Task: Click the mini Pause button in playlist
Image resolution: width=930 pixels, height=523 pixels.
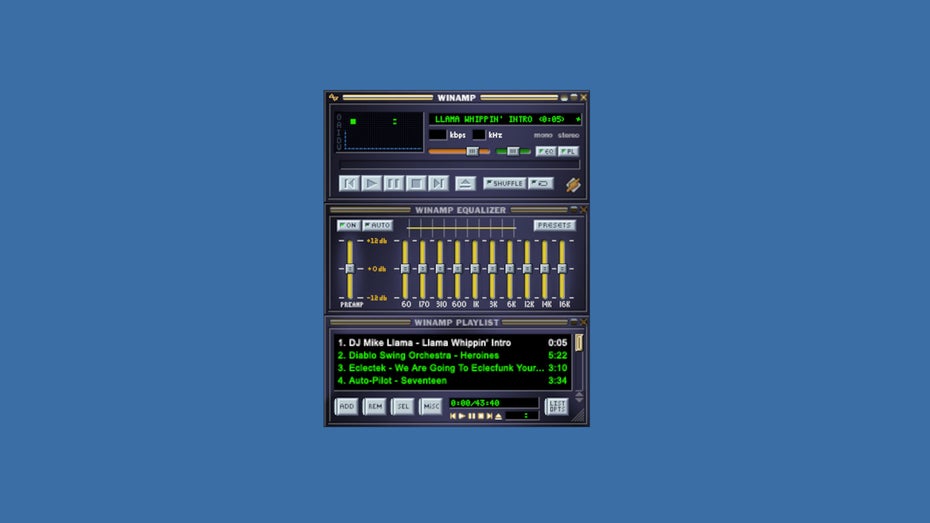Action: [472, 416]
